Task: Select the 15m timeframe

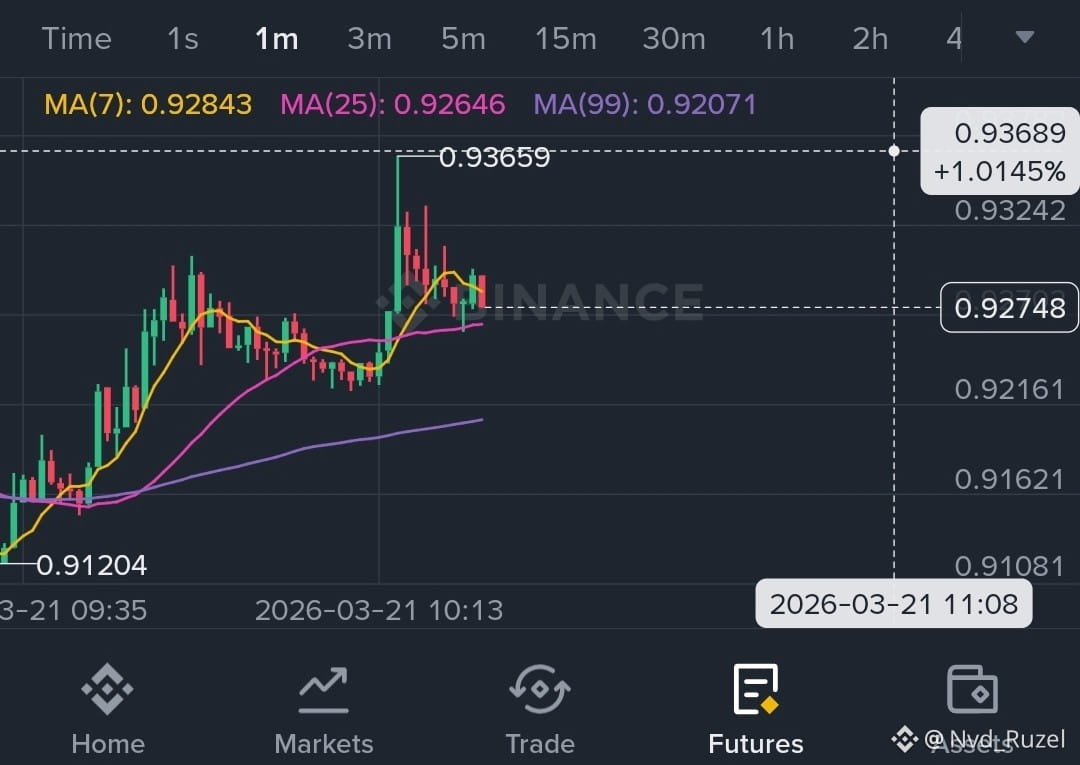Action: [565, 39]
